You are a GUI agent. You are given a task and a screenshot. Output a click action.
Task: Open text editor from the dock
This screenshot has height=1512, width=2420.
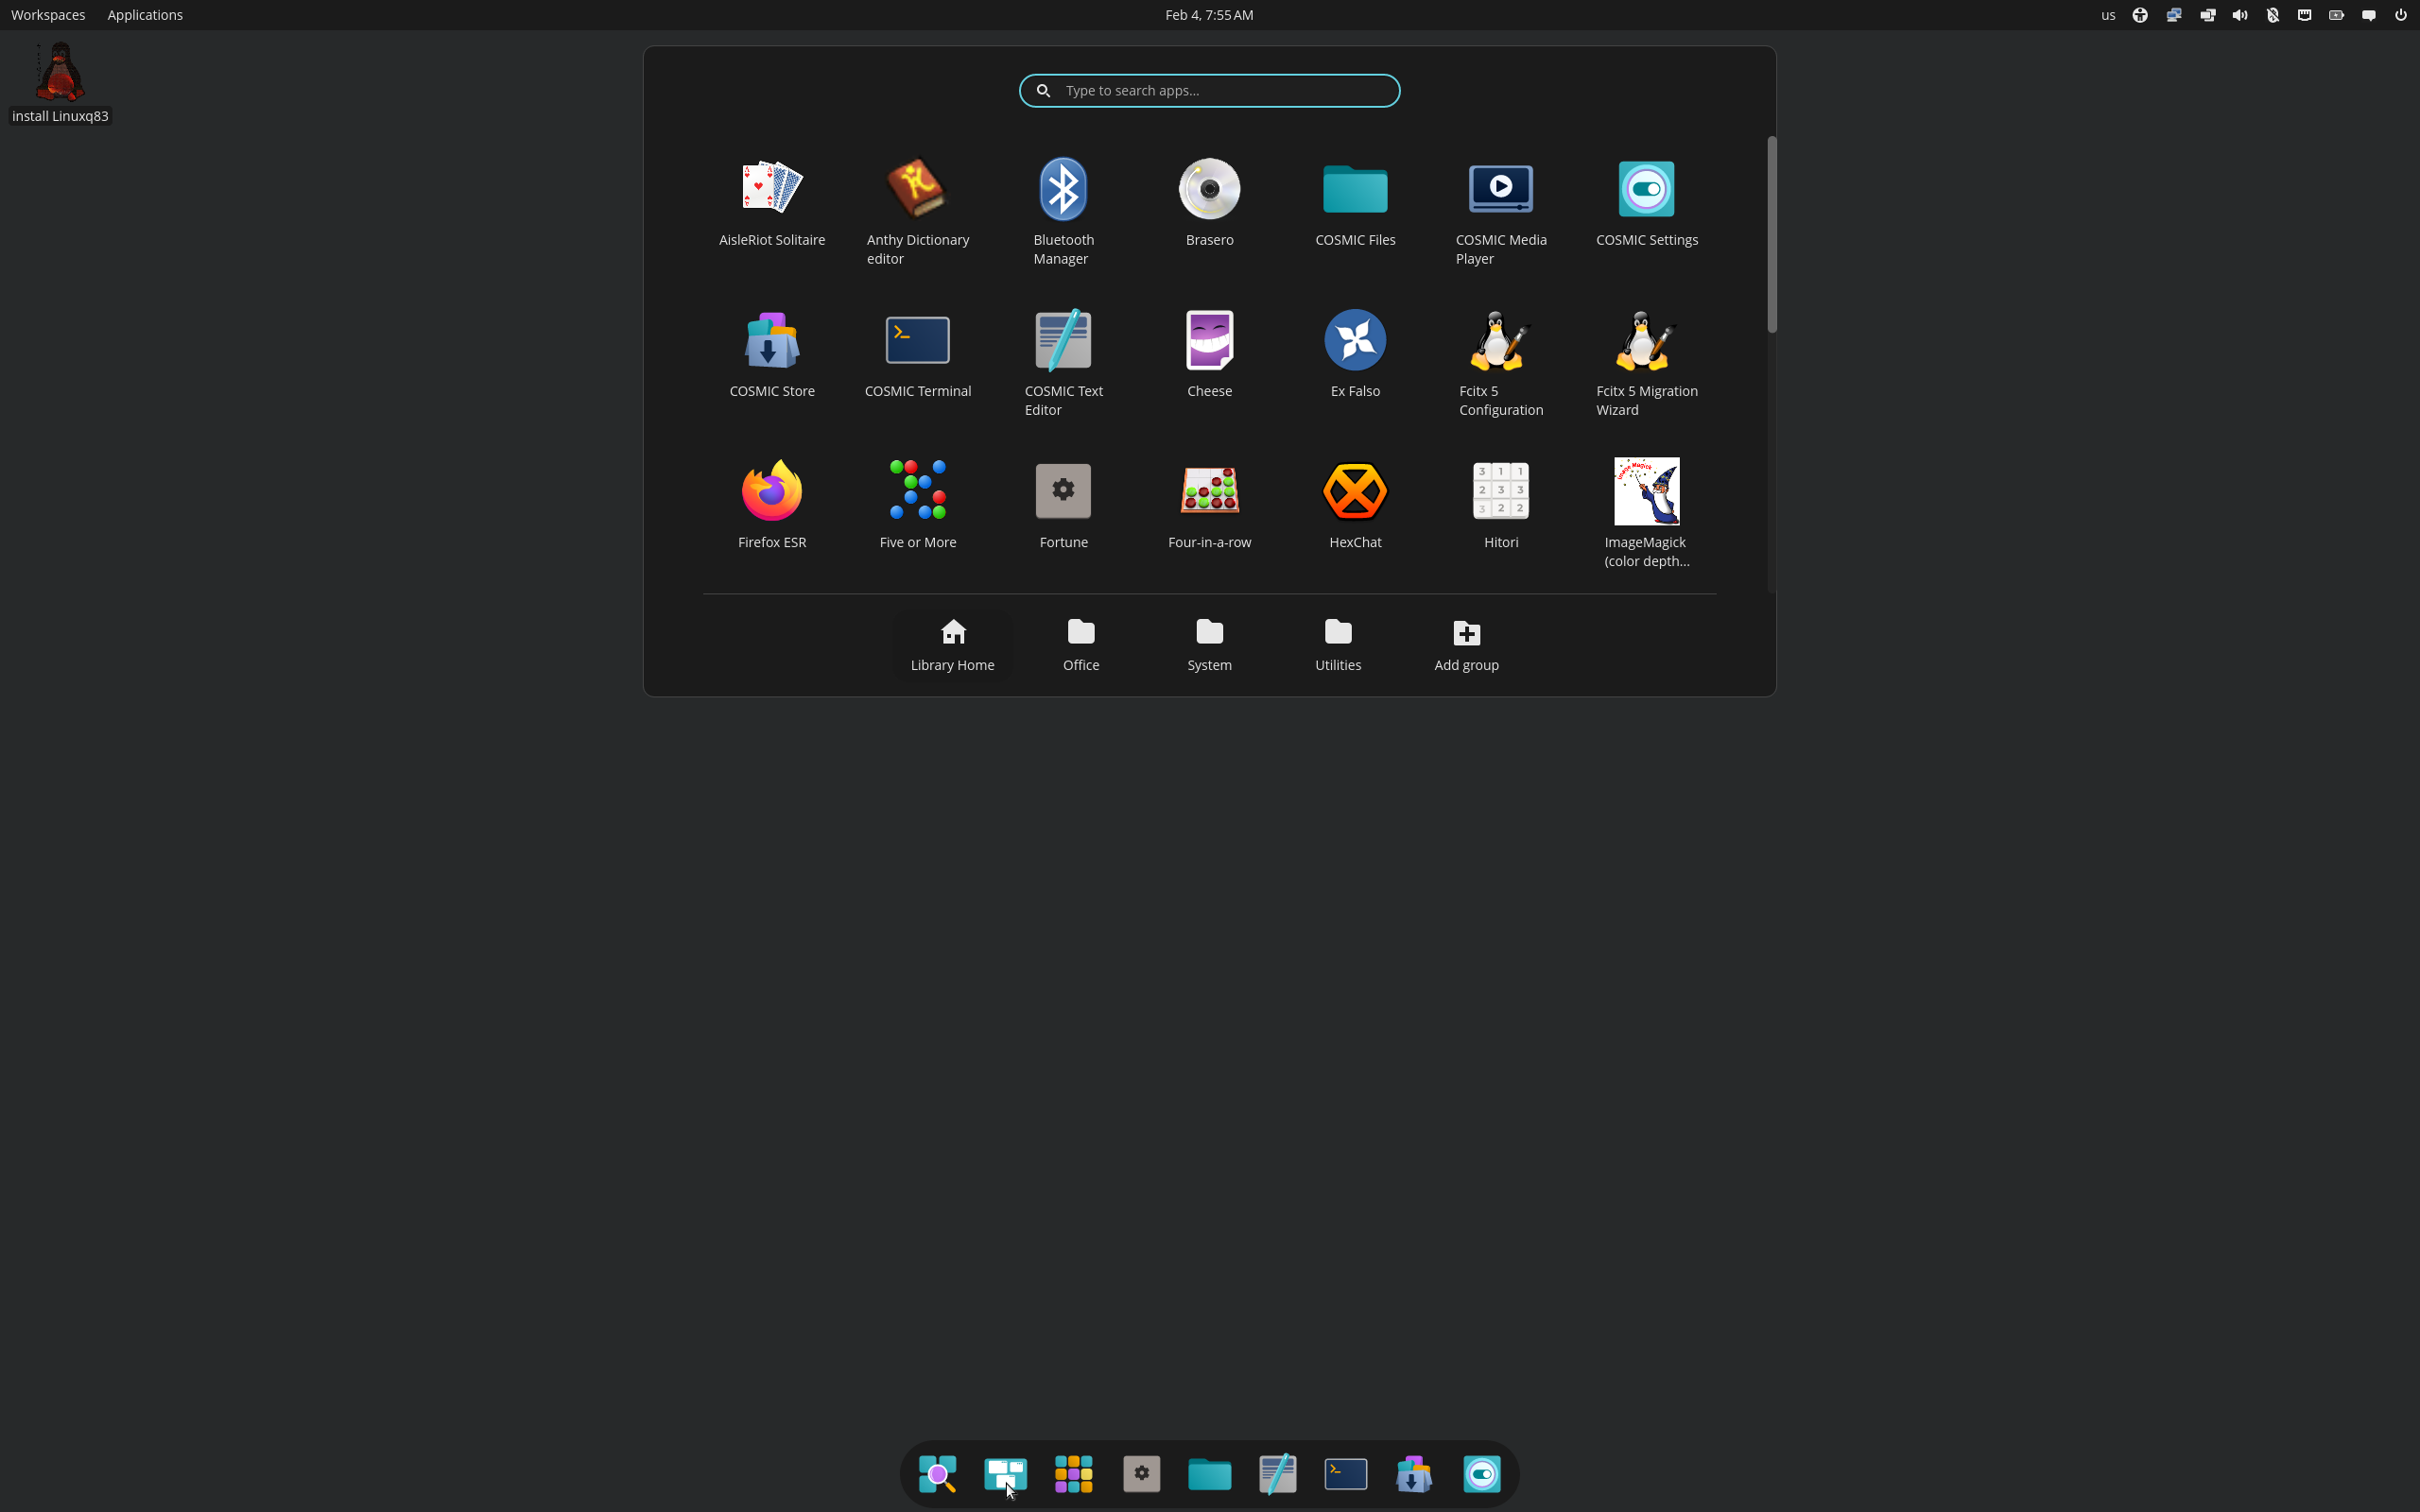pyautogui.click(x=1277, y=1473)
